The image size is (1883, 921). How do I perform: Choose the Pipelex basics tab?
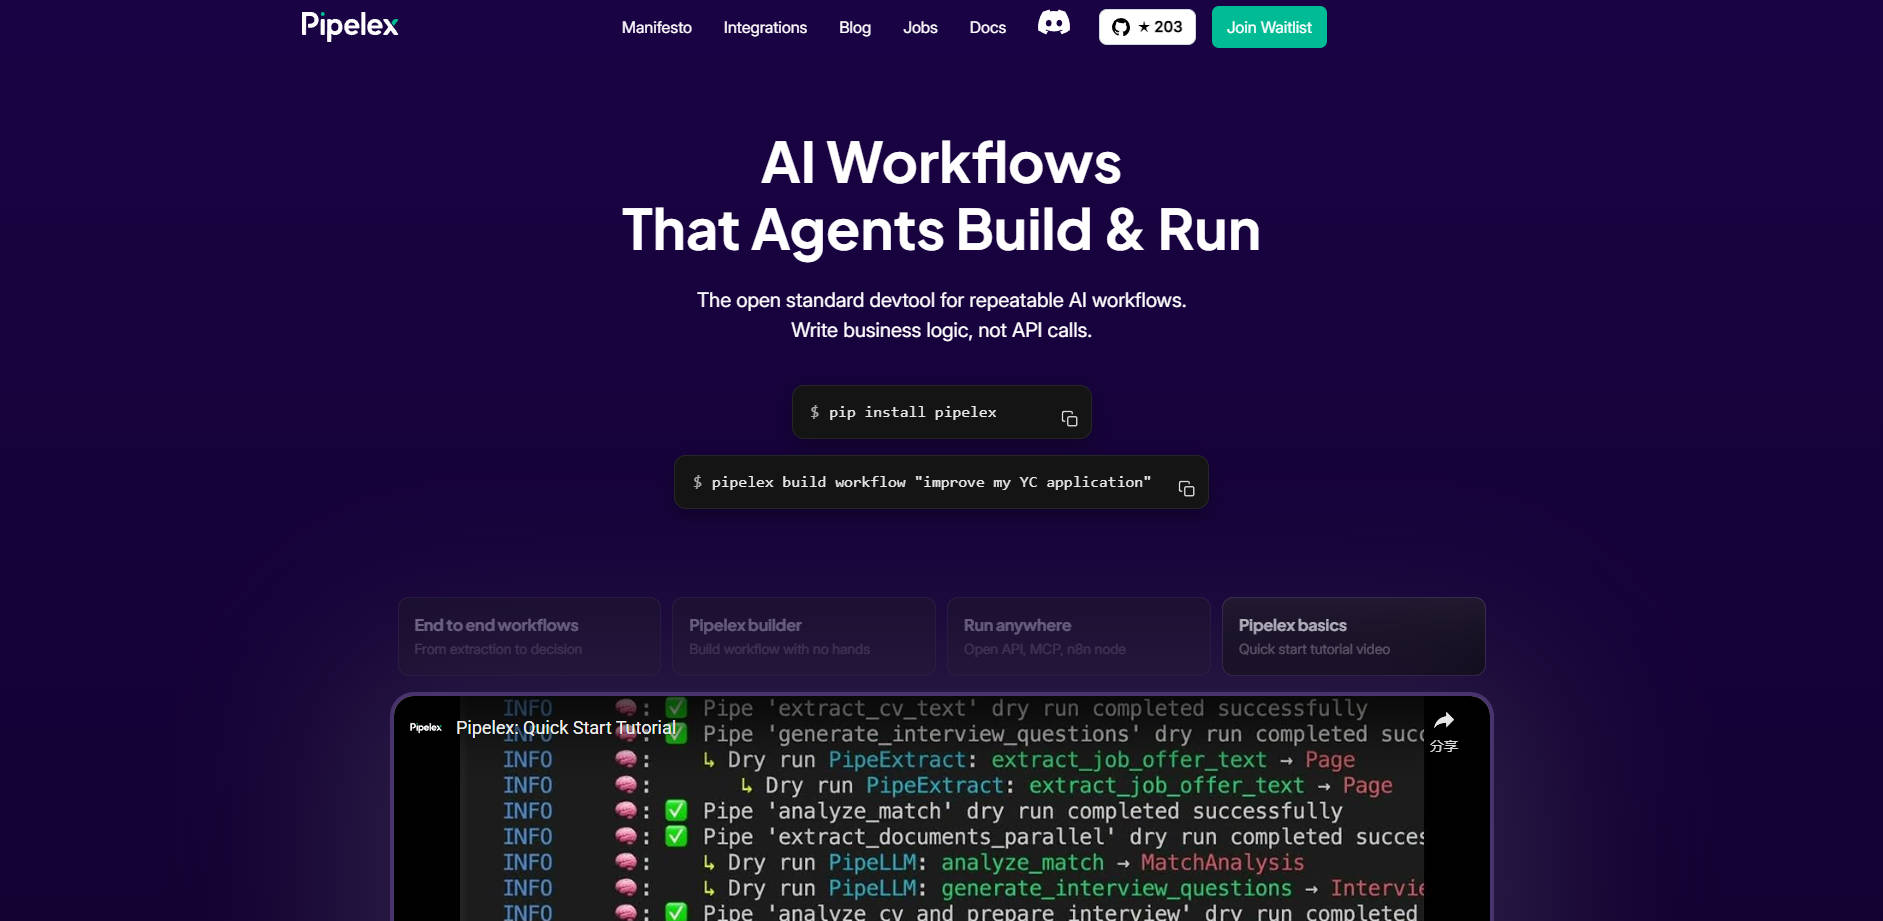(1352, 636)
